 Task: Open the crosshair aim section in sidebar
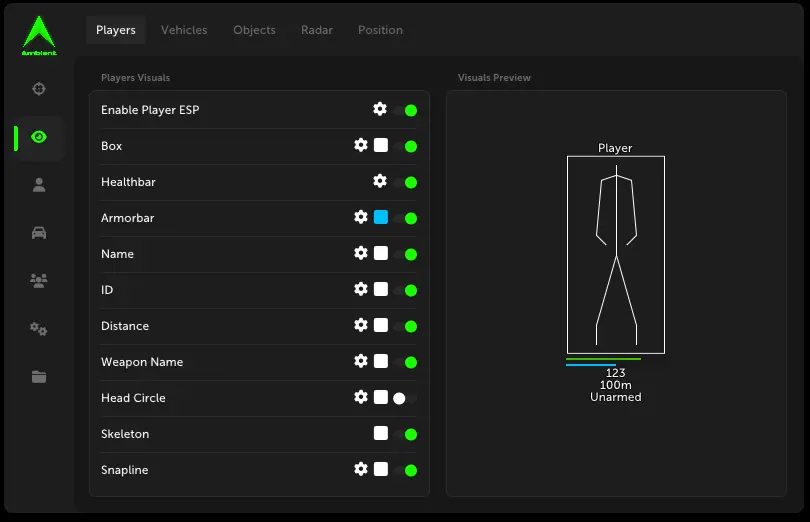tap(39, 89)
